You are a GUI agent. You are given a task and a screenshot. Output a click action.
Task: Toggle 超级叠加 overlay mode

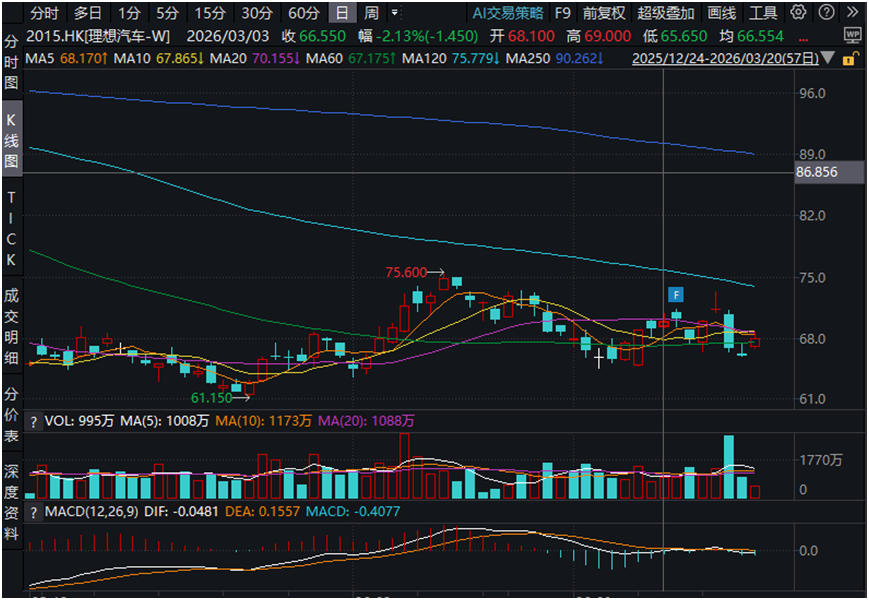[x=665, y=13]
